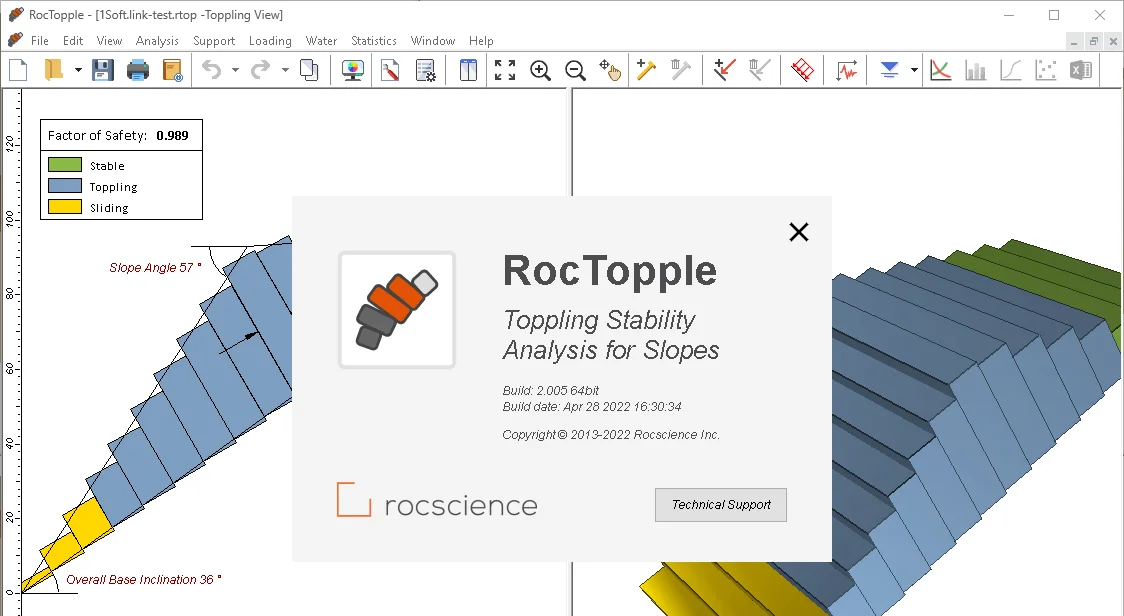Screen dimensions: 1124x616
Task: Click the Technical Support button
Action: tap(720, 505)
